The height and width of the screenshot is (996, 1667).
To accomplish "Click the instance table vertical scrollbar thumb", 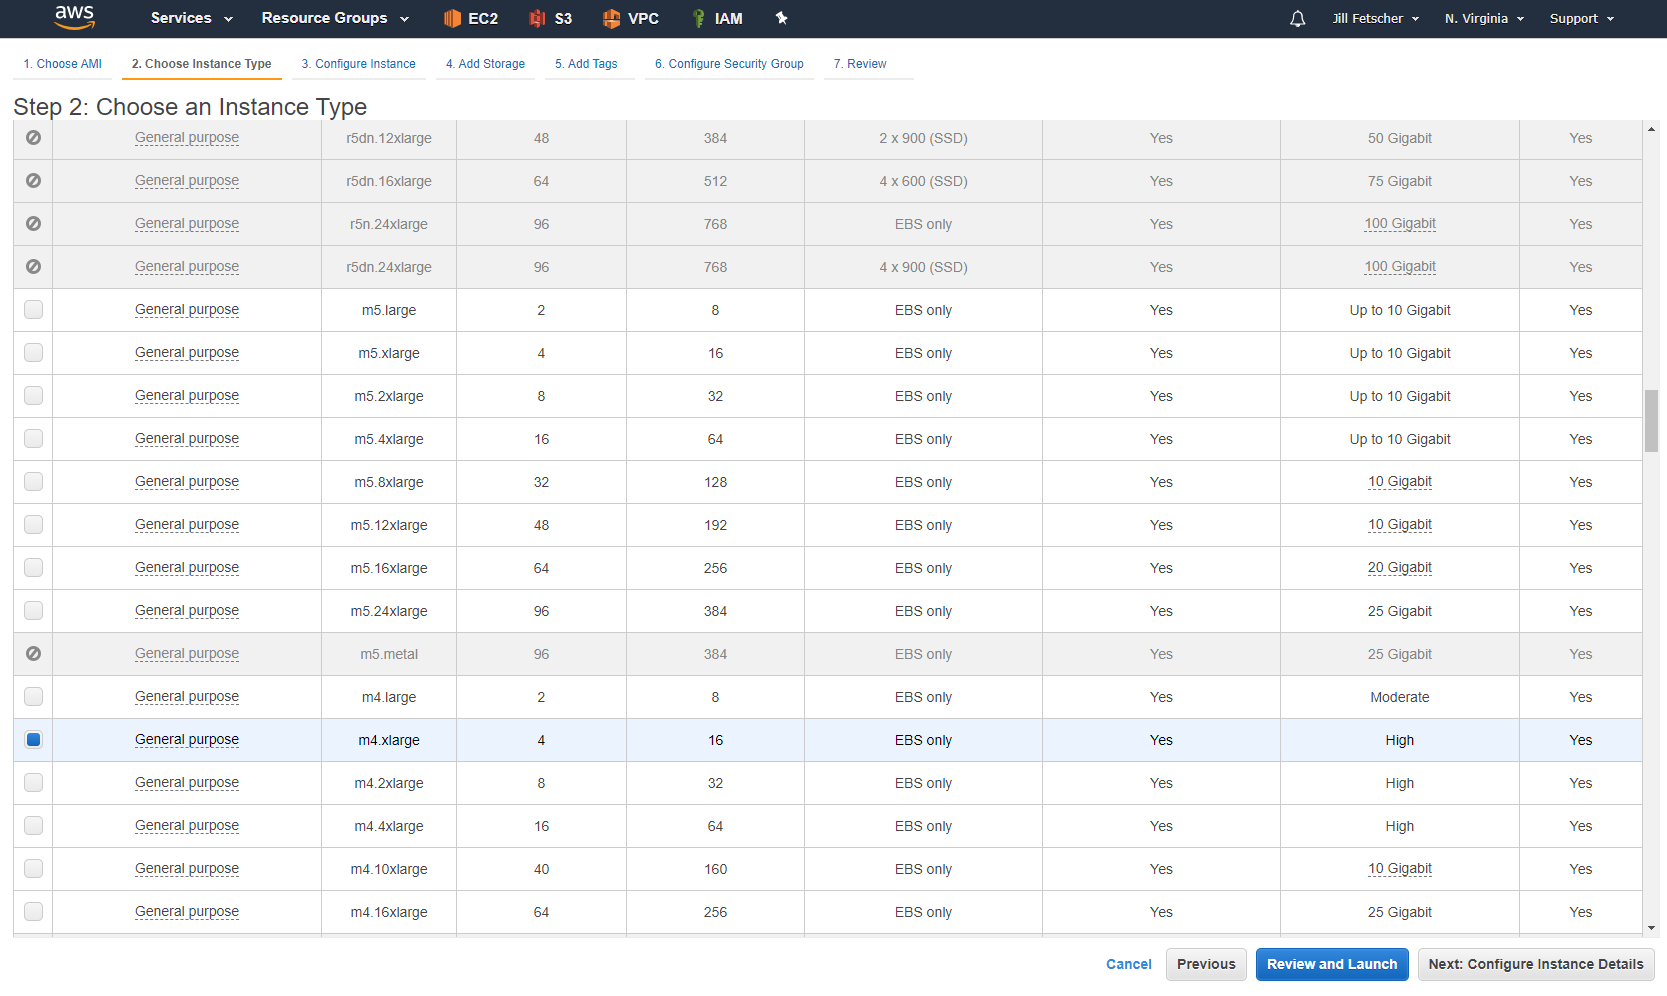I will click(x=1651, y=421).
